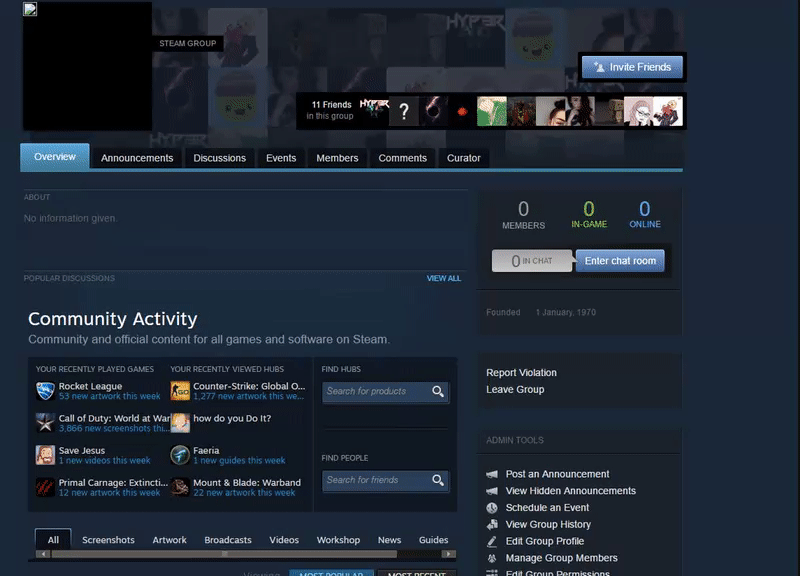Open the Primal Carnage: Extinction icon
Screen dimensions: 800x576
pos(45,487)
